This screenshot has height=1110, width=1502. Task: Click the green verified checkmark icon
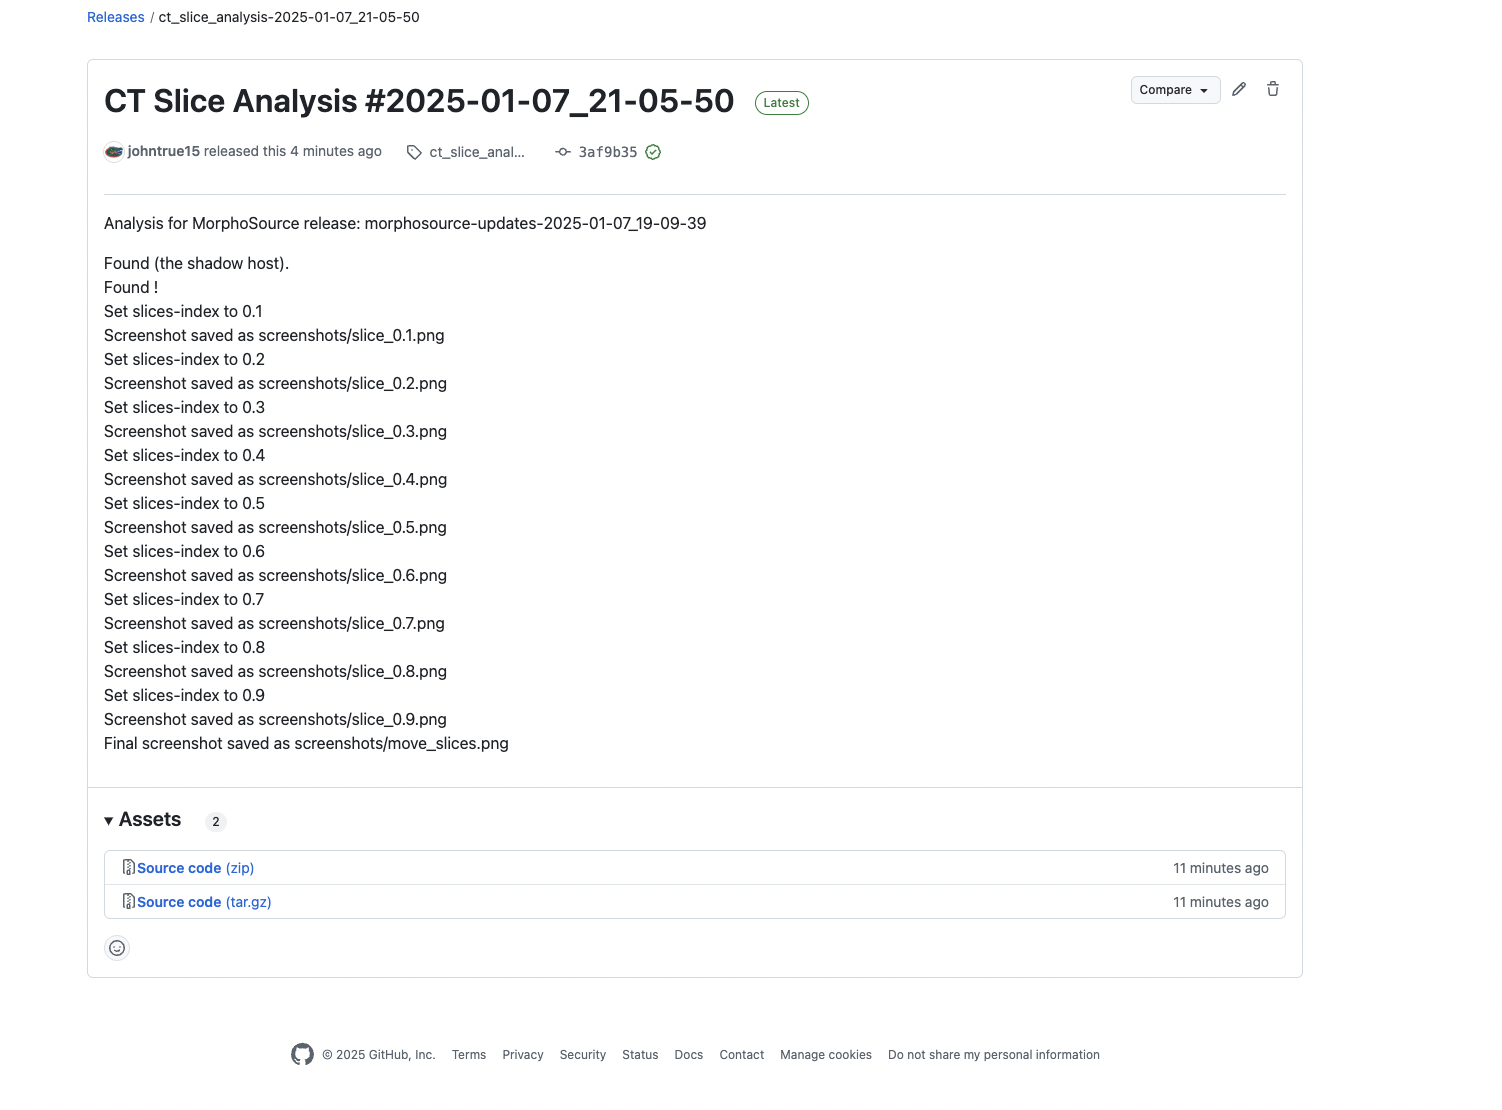click(x=653, y=152)
